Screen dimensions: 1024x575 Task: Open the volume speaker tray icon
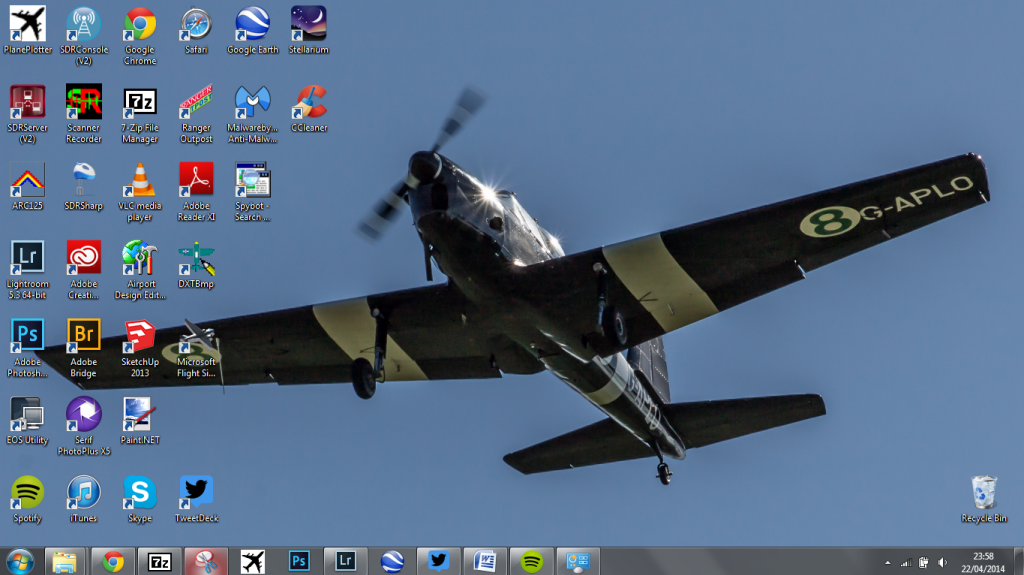(942, 563)
